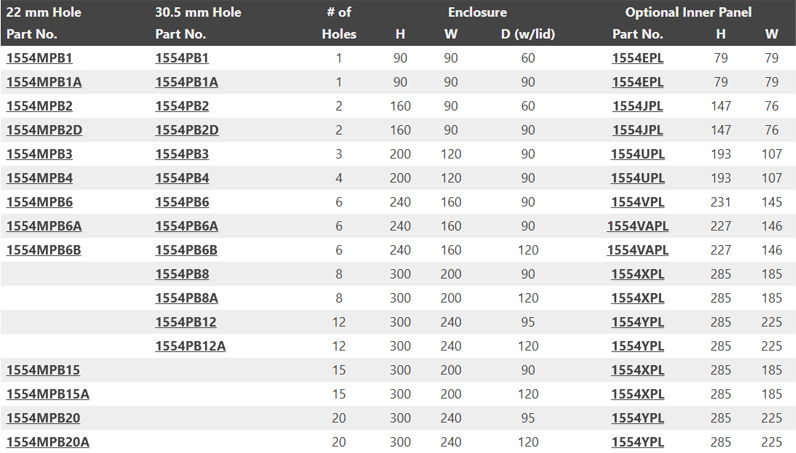Open the 1554PB1A part link

186,82
